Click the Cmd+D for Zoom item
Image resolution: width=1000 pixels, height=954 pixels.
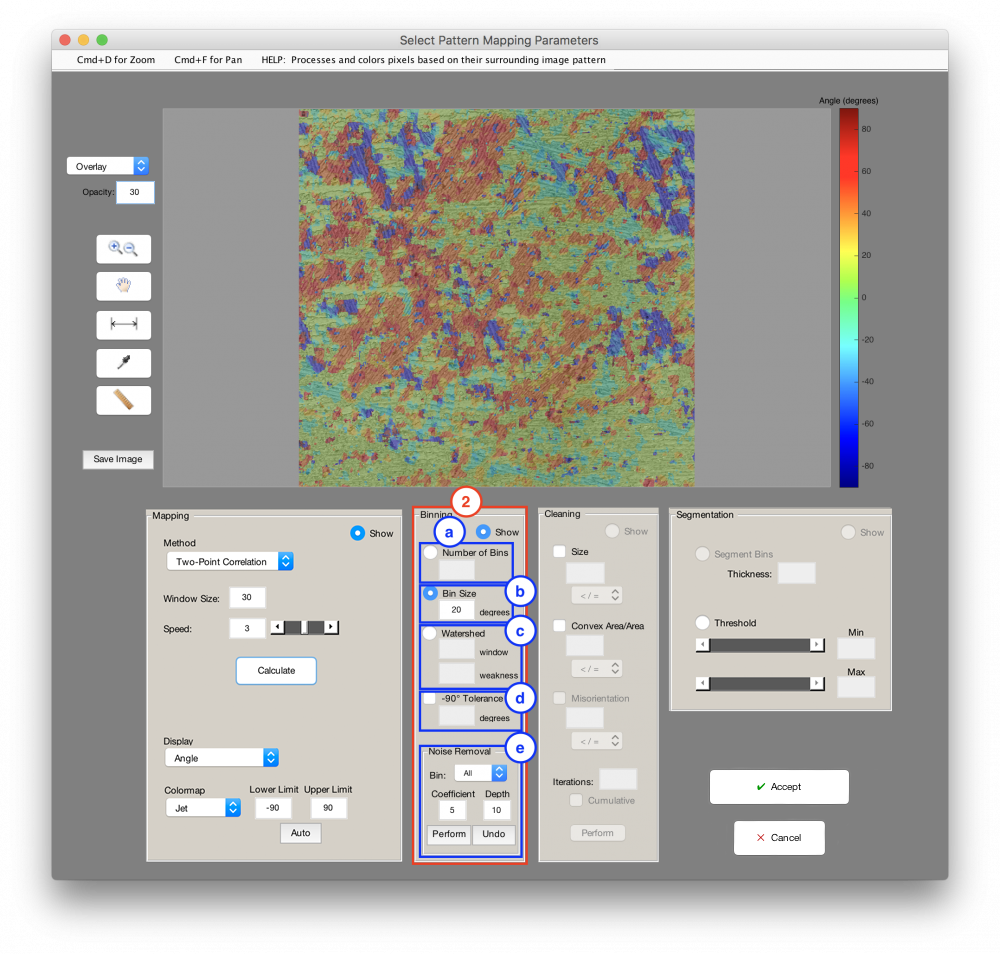coord(116,60)
